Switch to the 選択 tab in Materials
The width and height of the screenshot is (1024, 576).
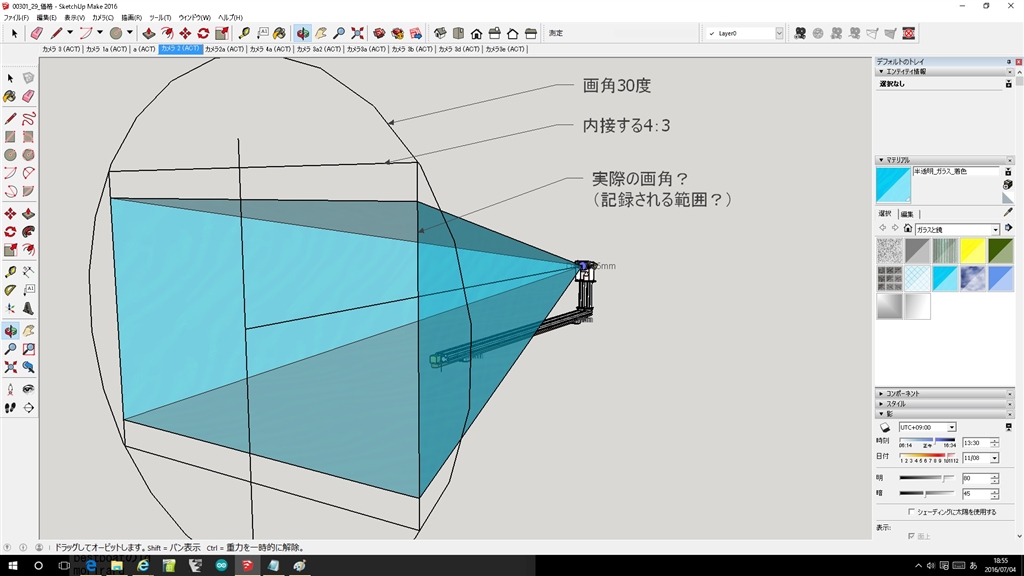click(885, 214)
